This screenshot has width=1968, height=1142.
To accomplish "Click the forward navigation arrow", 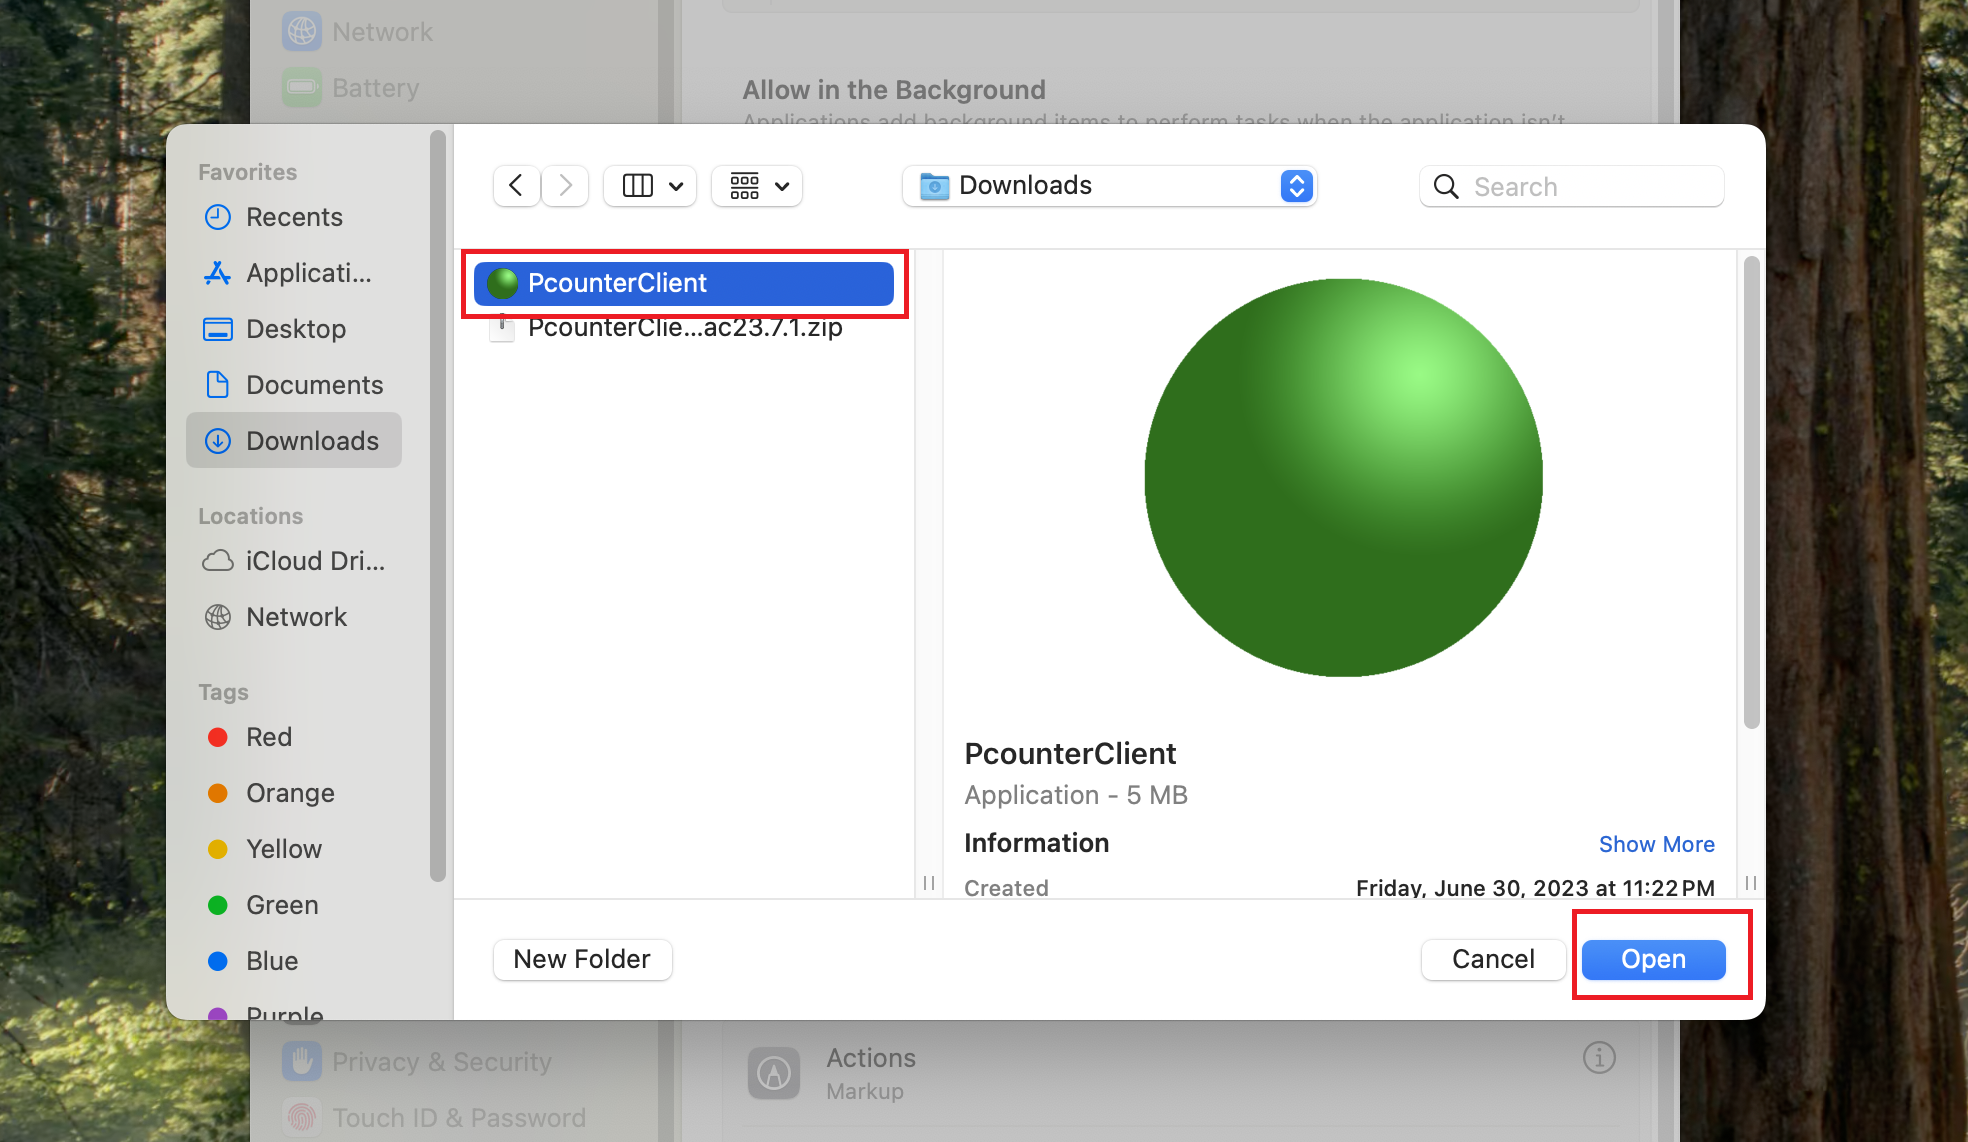I will point(565,186).
